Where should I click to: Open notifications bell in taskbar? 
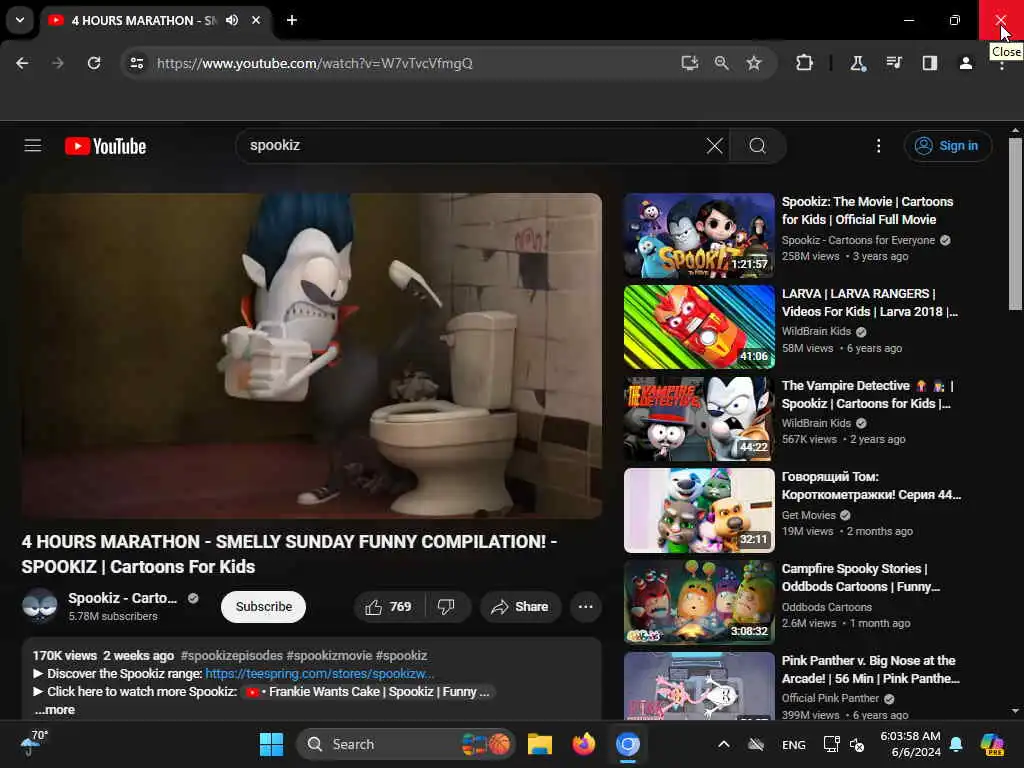click(x=956, y=744)
